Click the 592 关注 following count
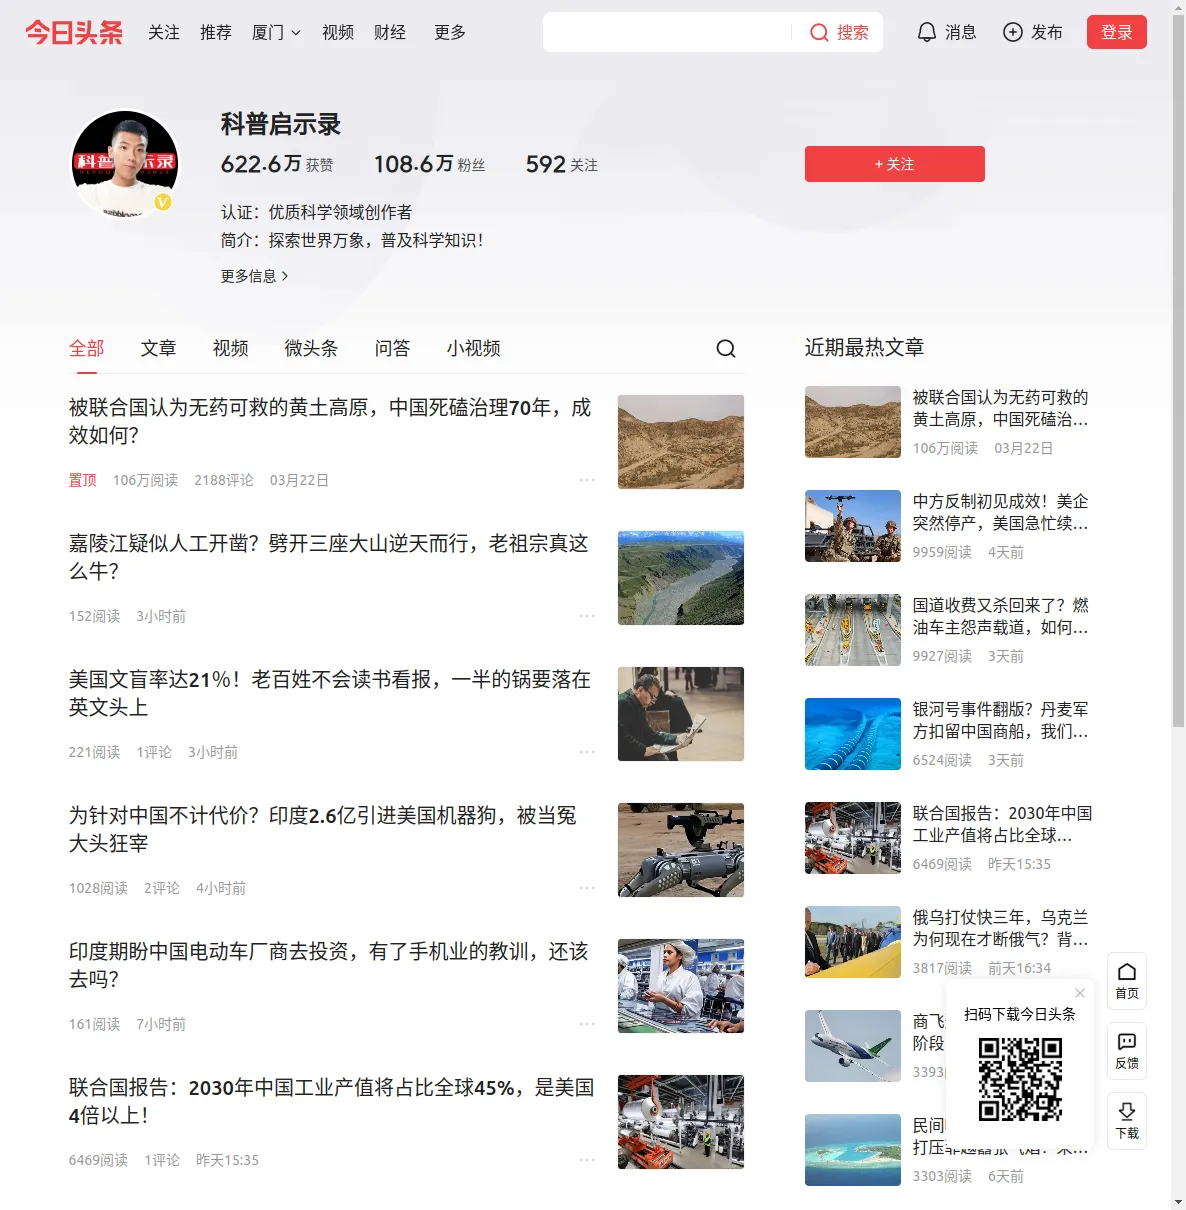The width and height of the screenshot is (1186, 1210). (562, 164)
